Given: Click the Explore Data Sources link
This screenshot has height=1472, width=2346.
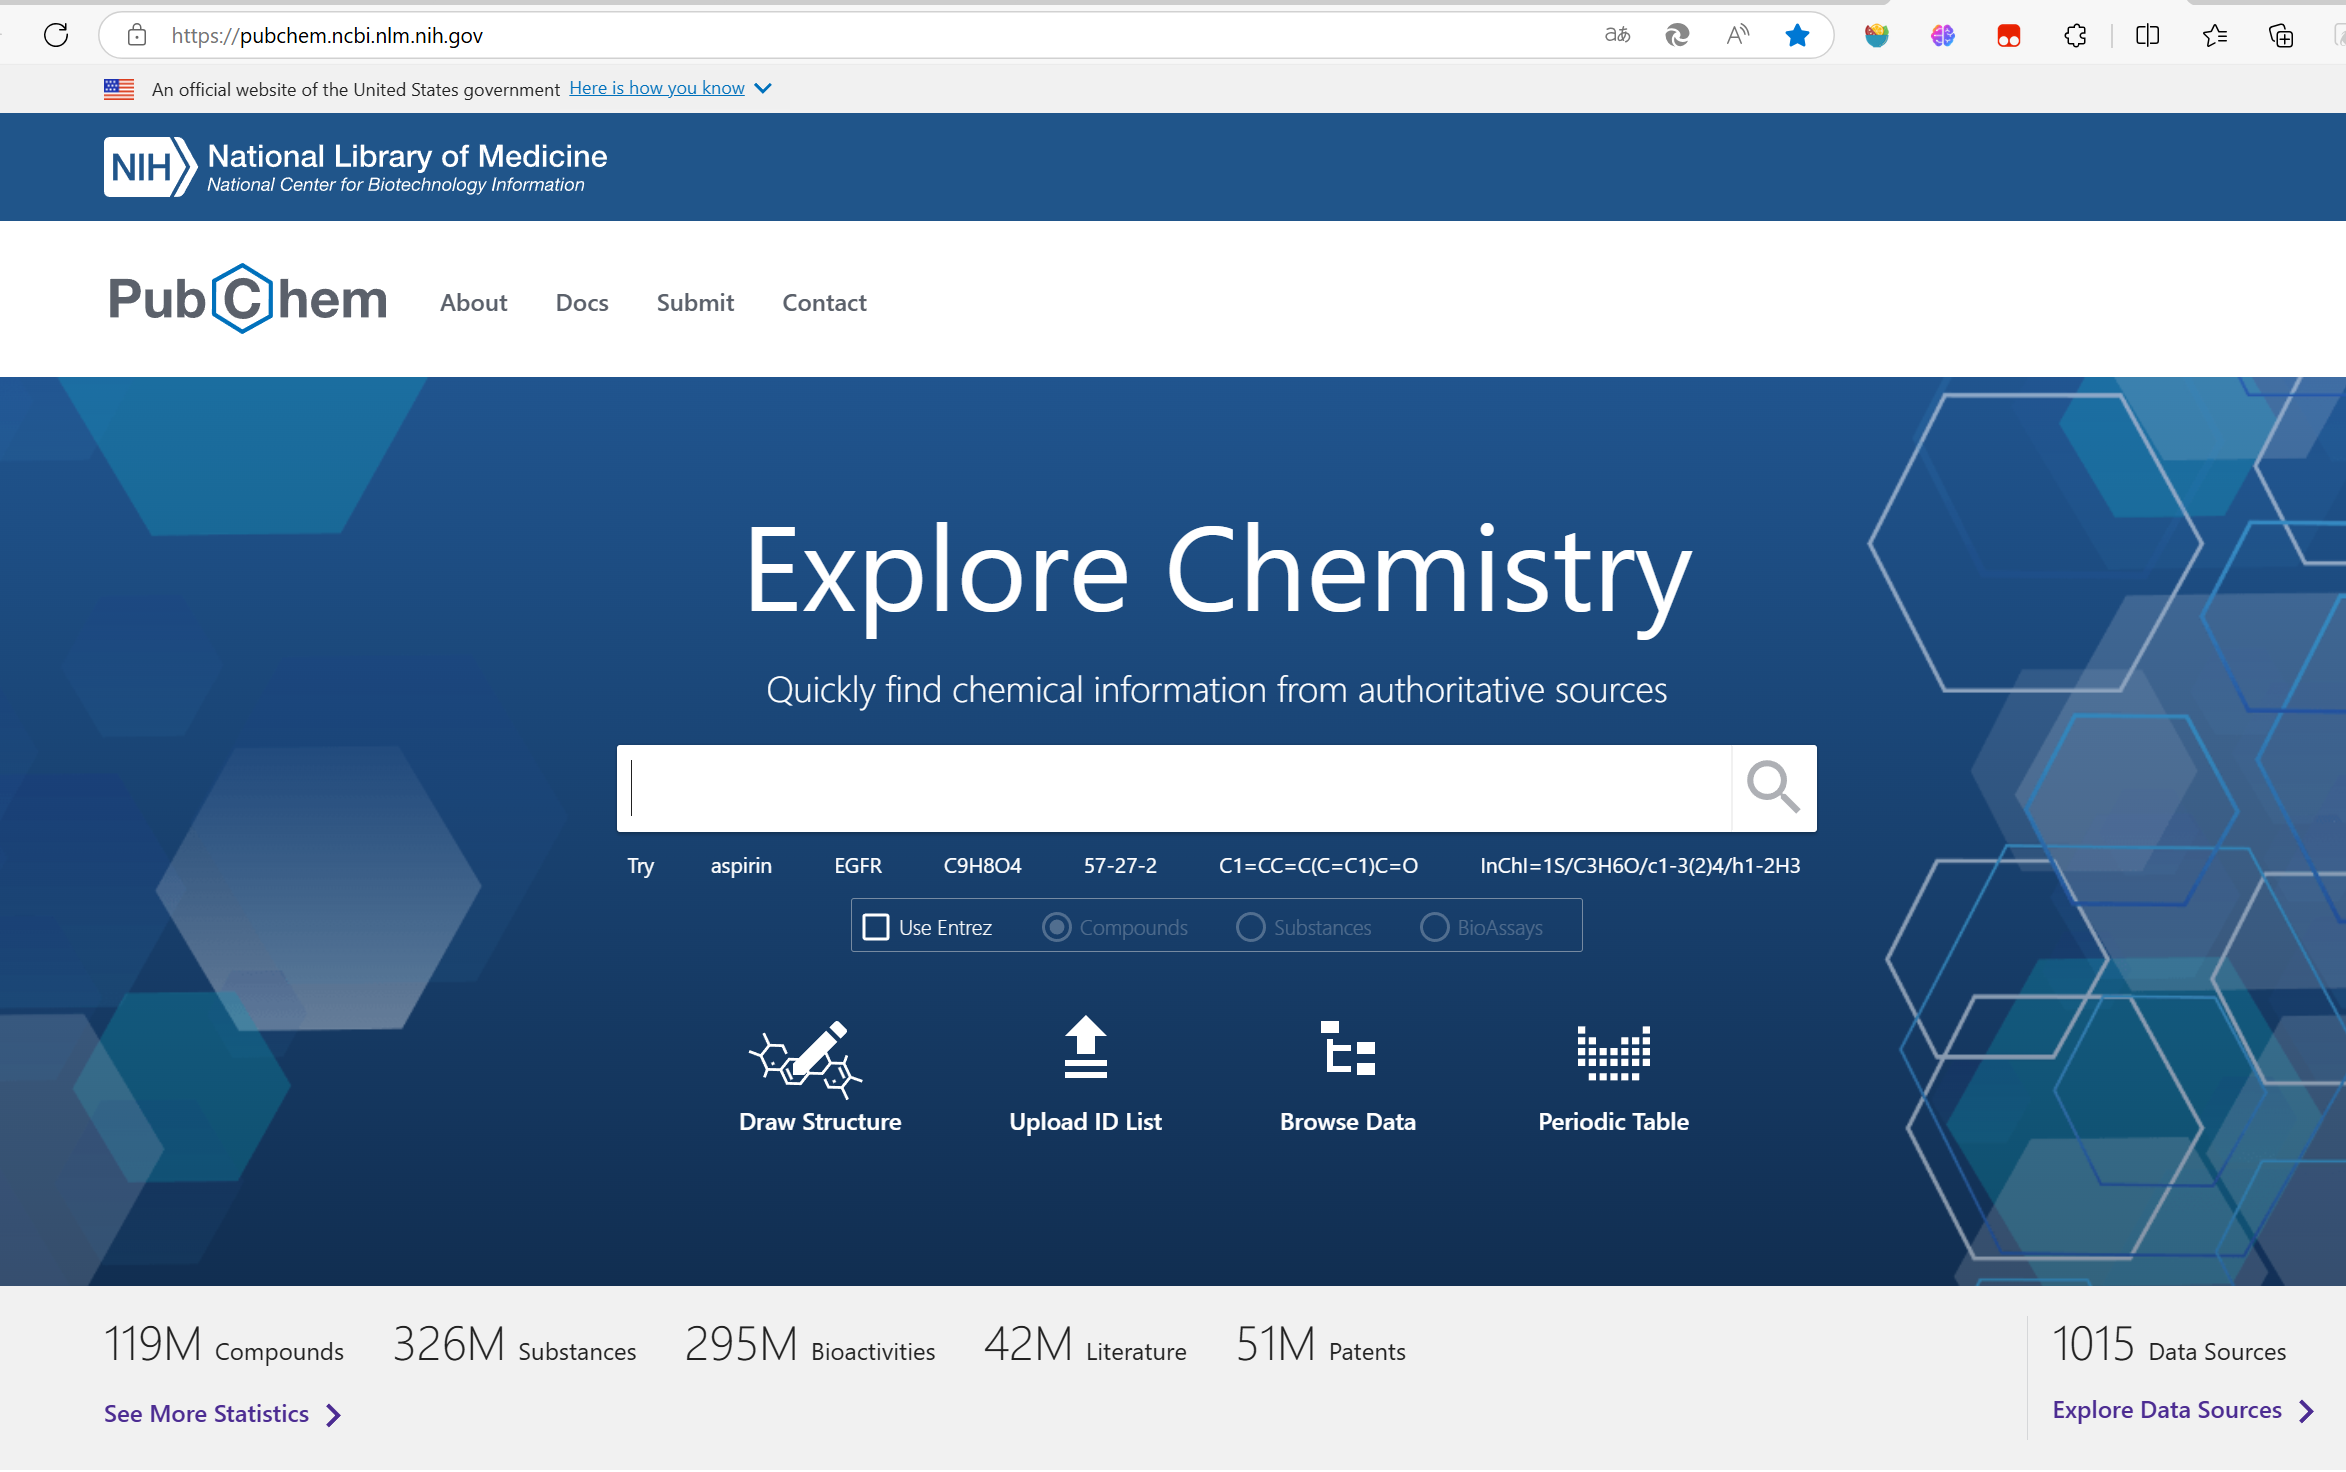Looking at the screenshot, I should click(2167, 1409).
